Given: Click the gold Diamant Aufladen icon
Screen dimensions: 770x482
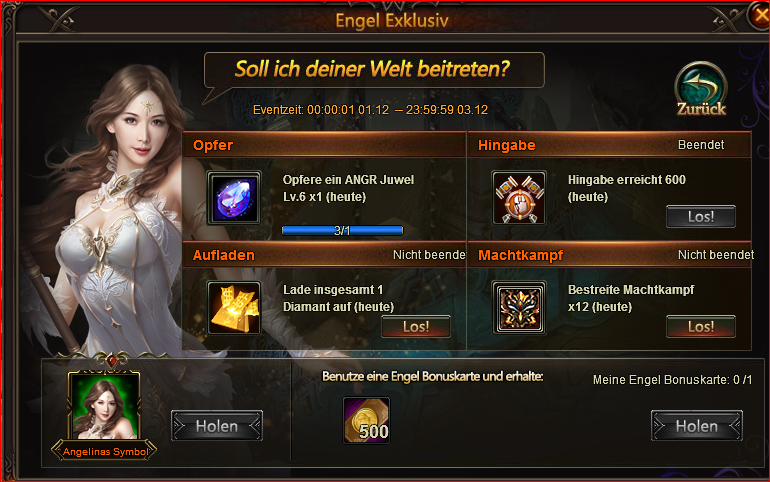Looking at the screenshot, I should (x=234, y=308).
